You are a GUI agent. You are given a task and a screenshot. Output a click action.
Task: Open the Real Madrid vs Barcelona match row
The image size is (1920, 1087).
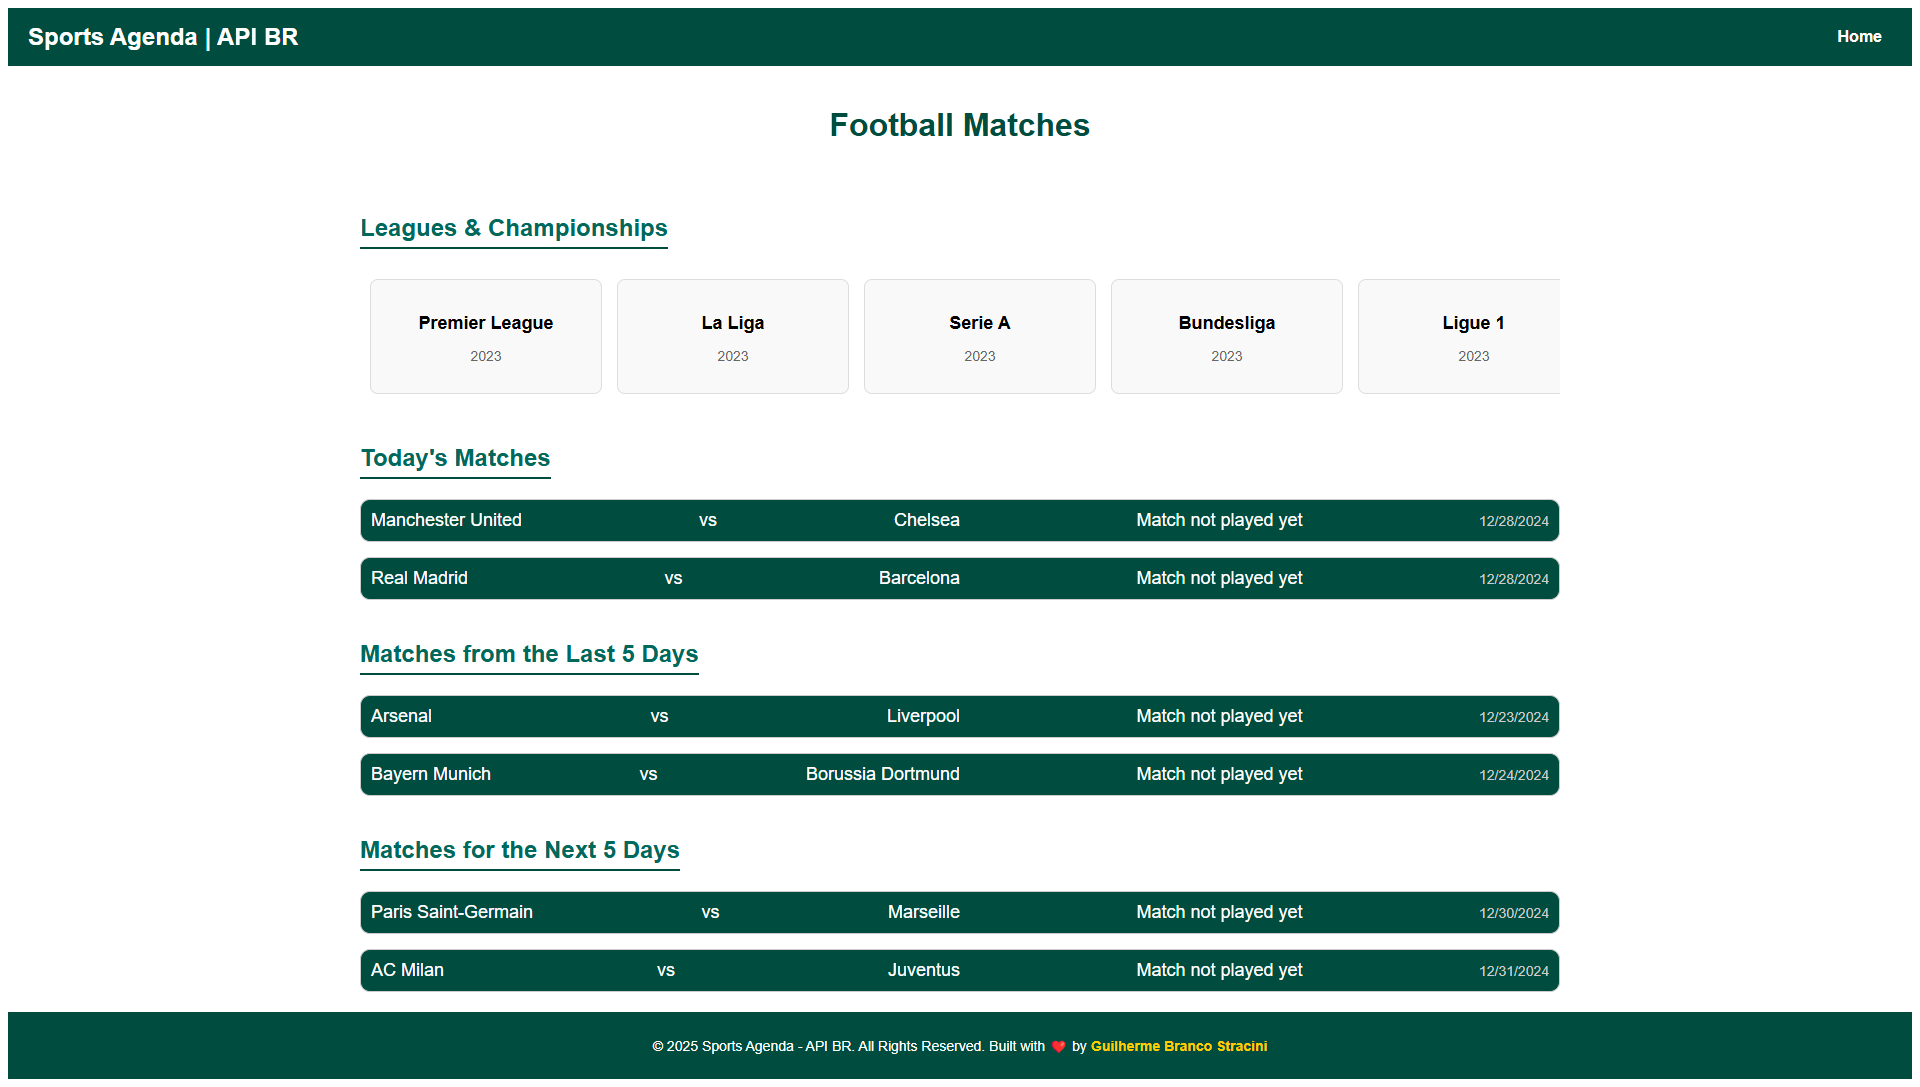[960, 578]
